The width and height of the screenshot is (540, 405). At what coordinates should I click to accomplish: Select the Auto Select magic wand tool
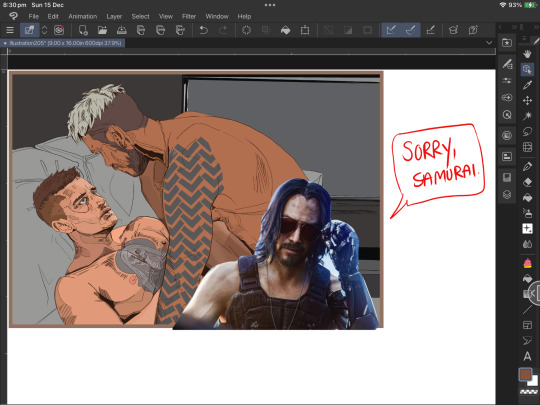[527, 116]
